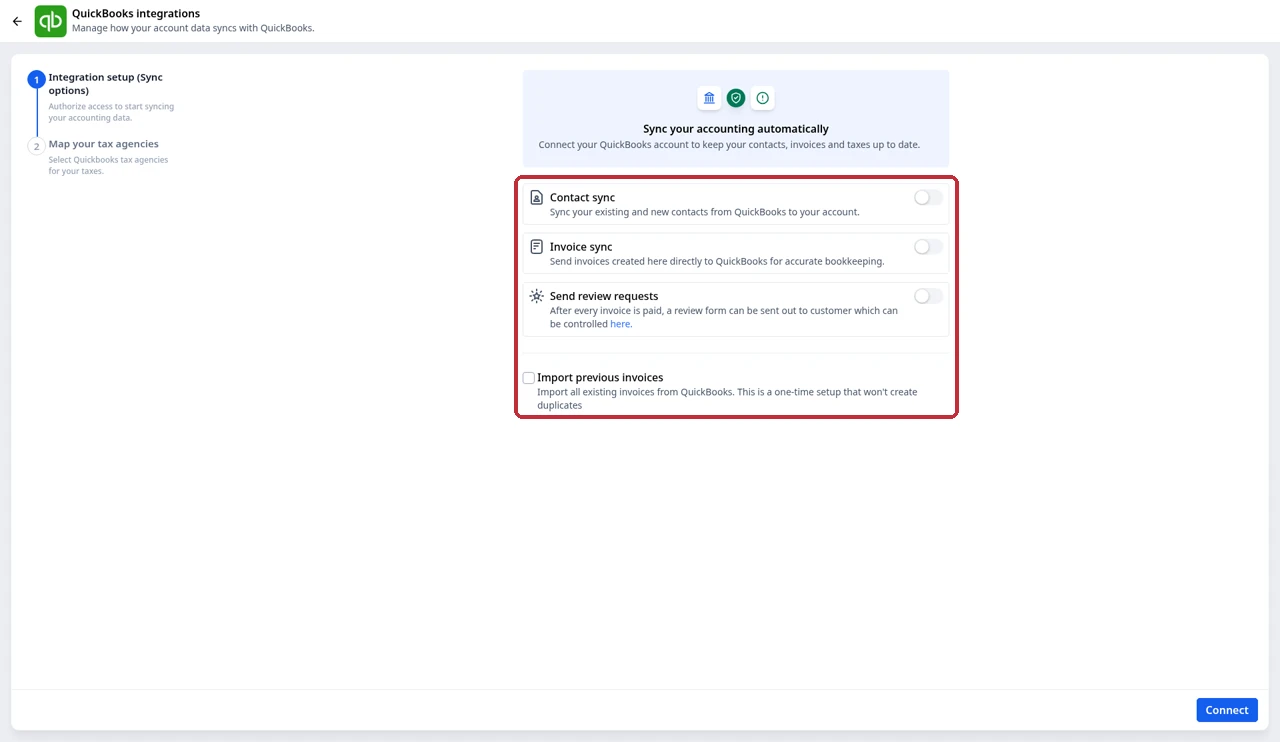The image size is (1280, 742).
Task: Click the Send review requests sparkle icon
Action: [x=537, y=296]
